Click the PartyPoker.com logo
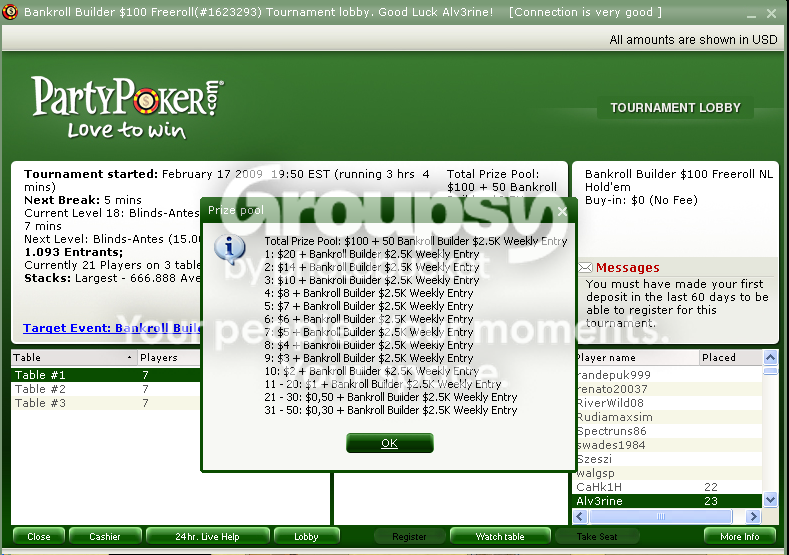This screenshot has height=555, width=789. (x=127, y=107)
